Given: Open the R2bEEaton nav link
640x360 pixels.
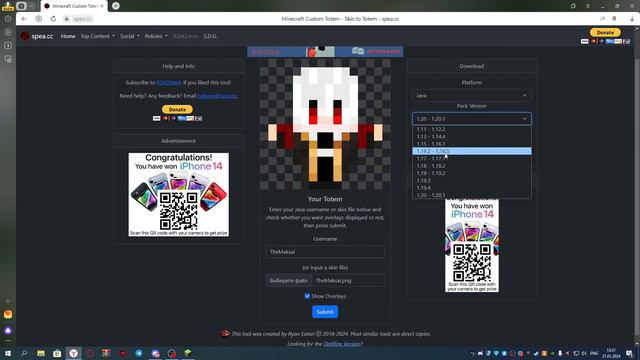Looking at the screenshot, I should coord(185,36).
